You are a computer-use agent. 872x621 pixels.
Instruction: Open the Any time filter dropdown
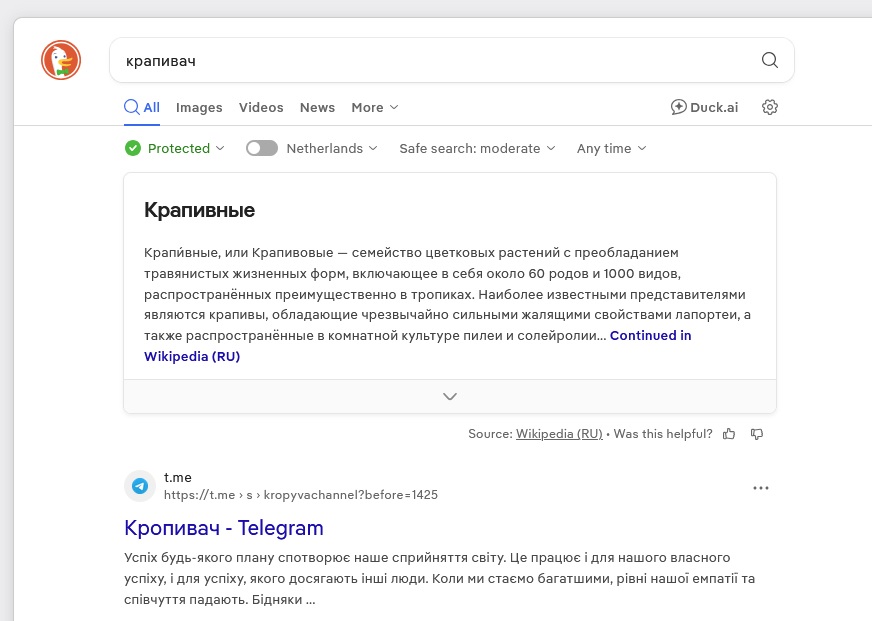611,148
